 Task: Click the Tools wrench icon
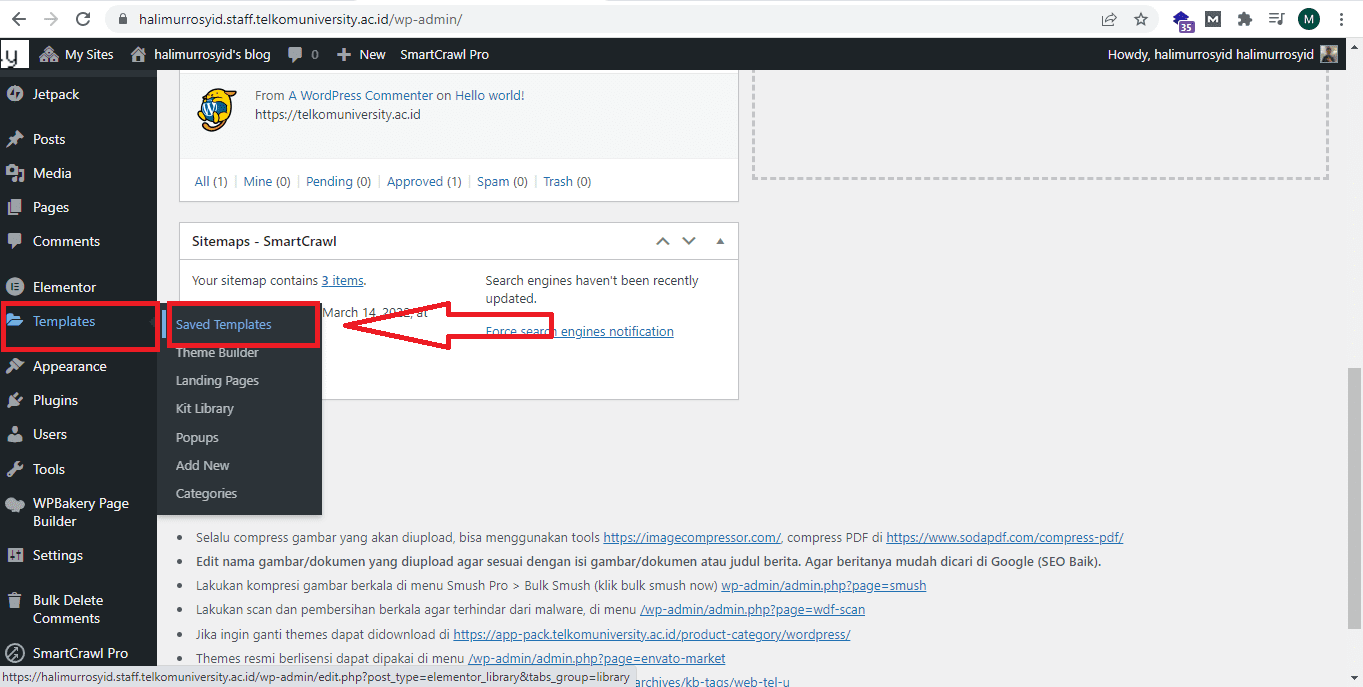14,469
